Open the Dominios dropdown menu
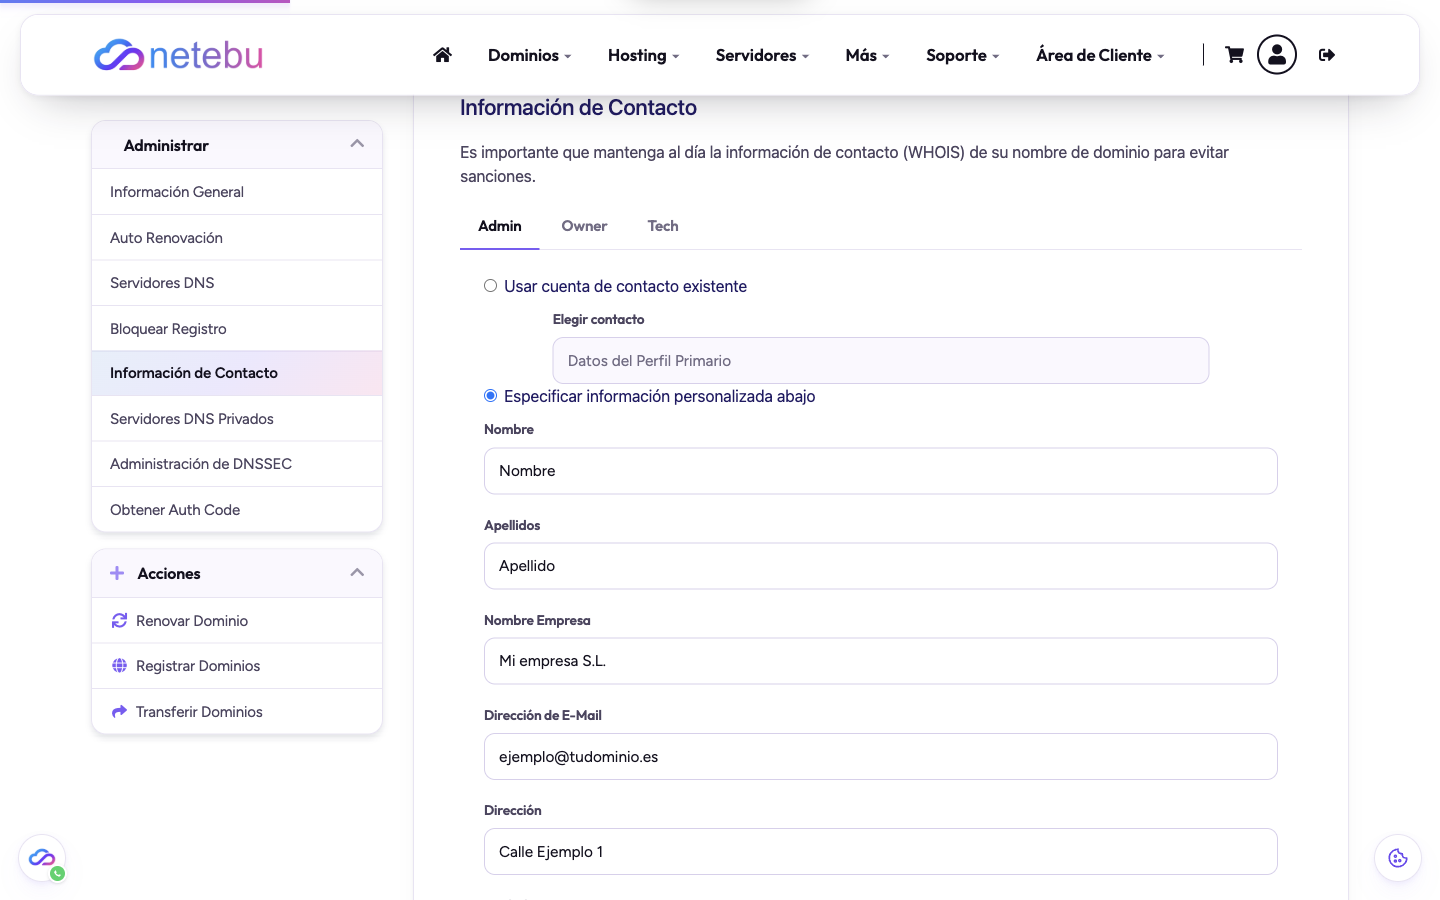The width and height of the screenshot is (1440, 900). point(529,55)
